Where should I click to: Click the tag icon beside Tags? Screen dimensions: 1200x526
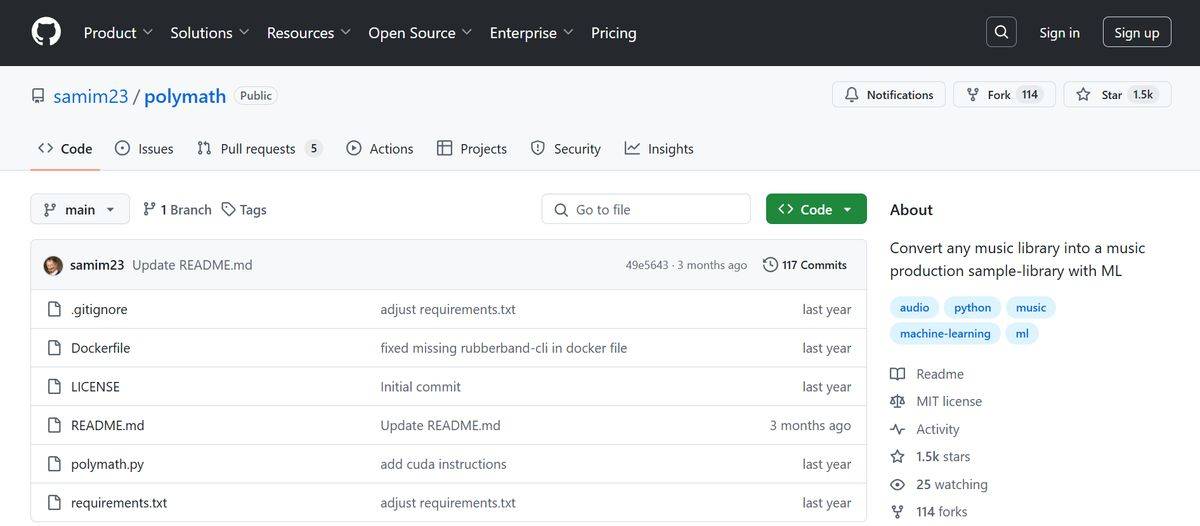[x=229, y=209]
